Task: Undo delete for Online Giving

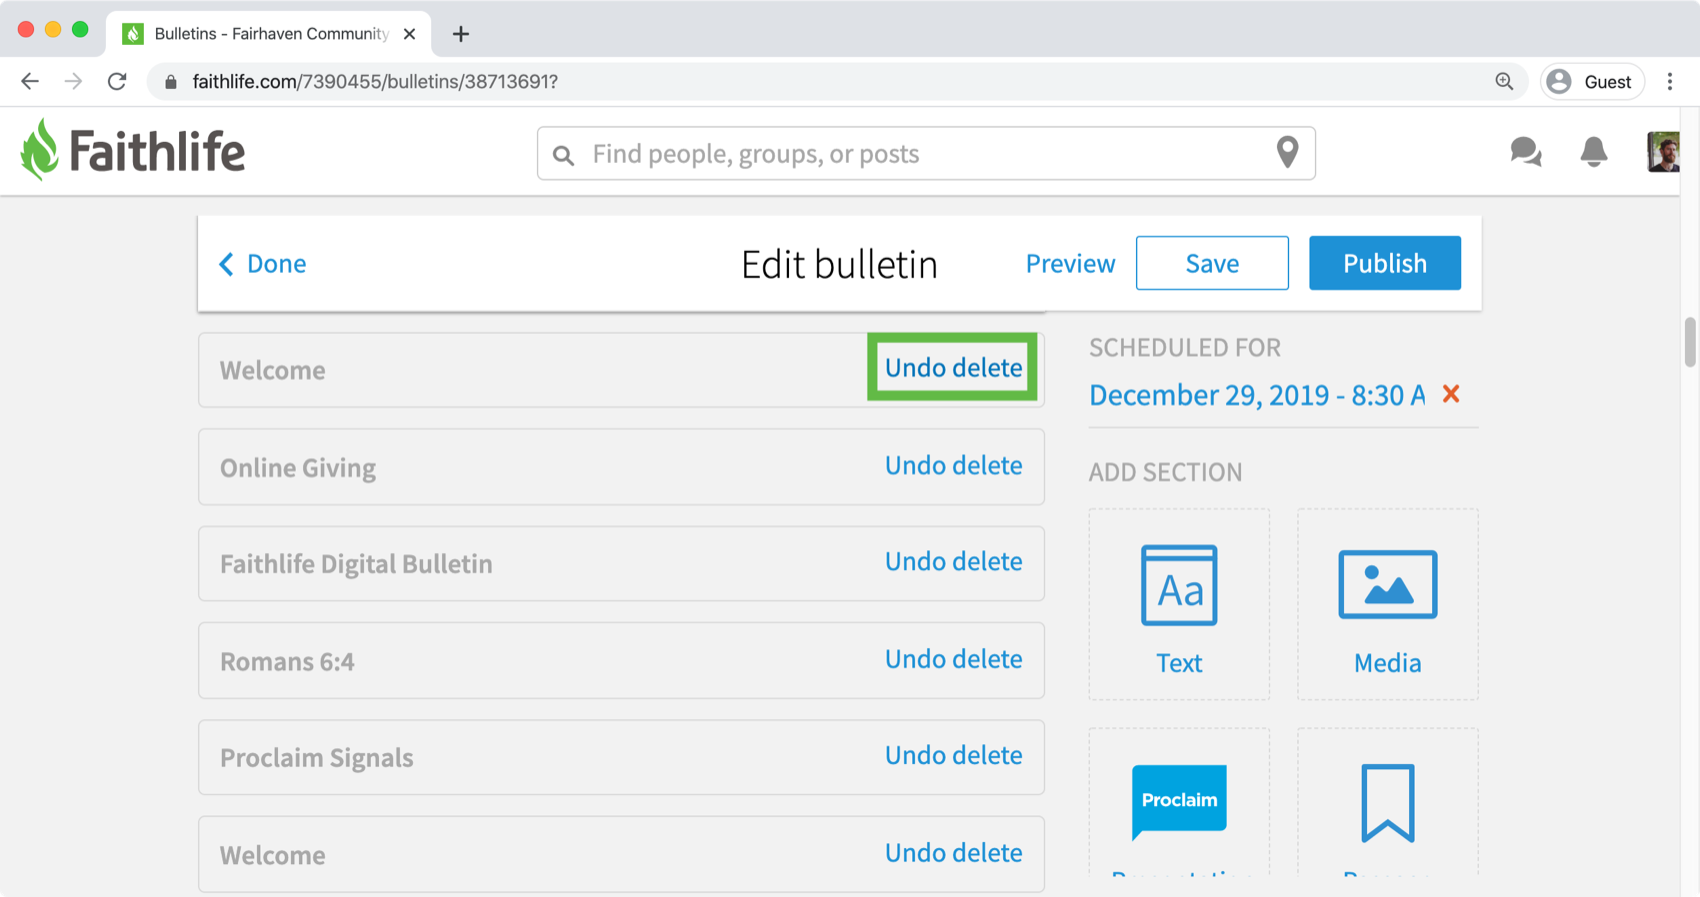Action: (x=953, y=466)
